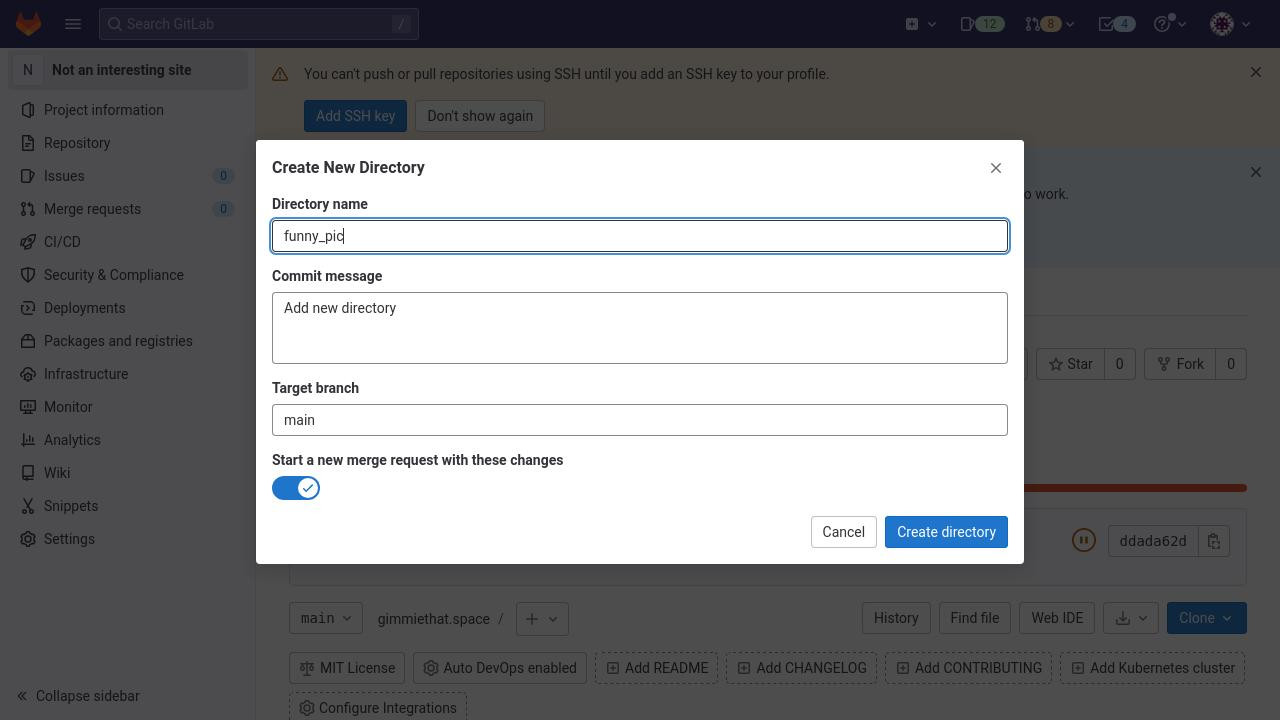Viewport: 1280px width, 720px height.
Task: Open Repository in sidebar
Action: click(128, 143)
